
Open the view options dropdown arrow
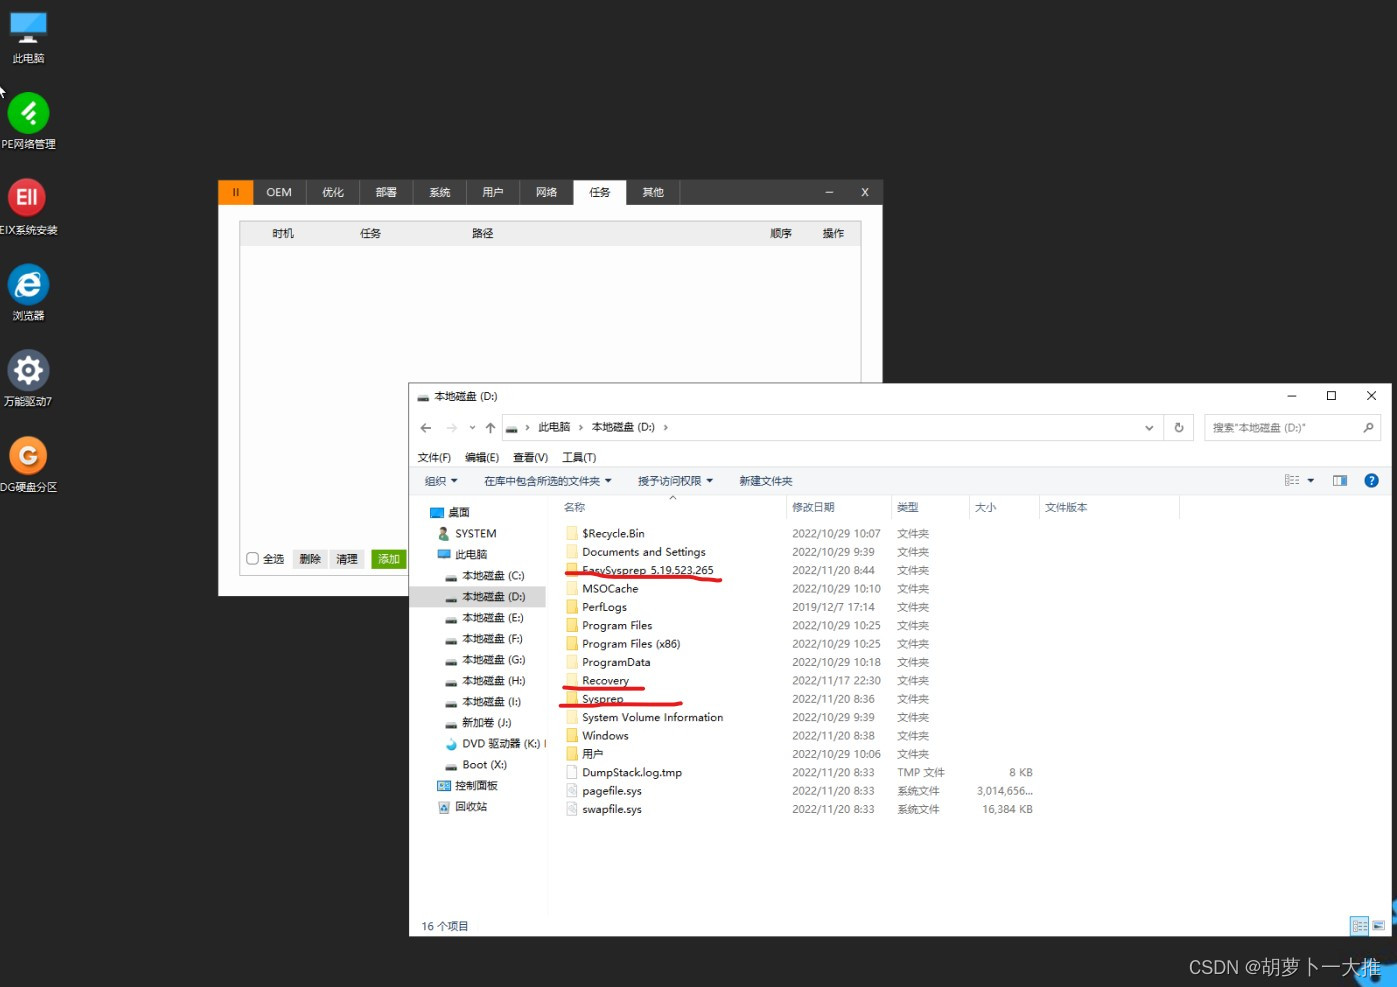1311,481
